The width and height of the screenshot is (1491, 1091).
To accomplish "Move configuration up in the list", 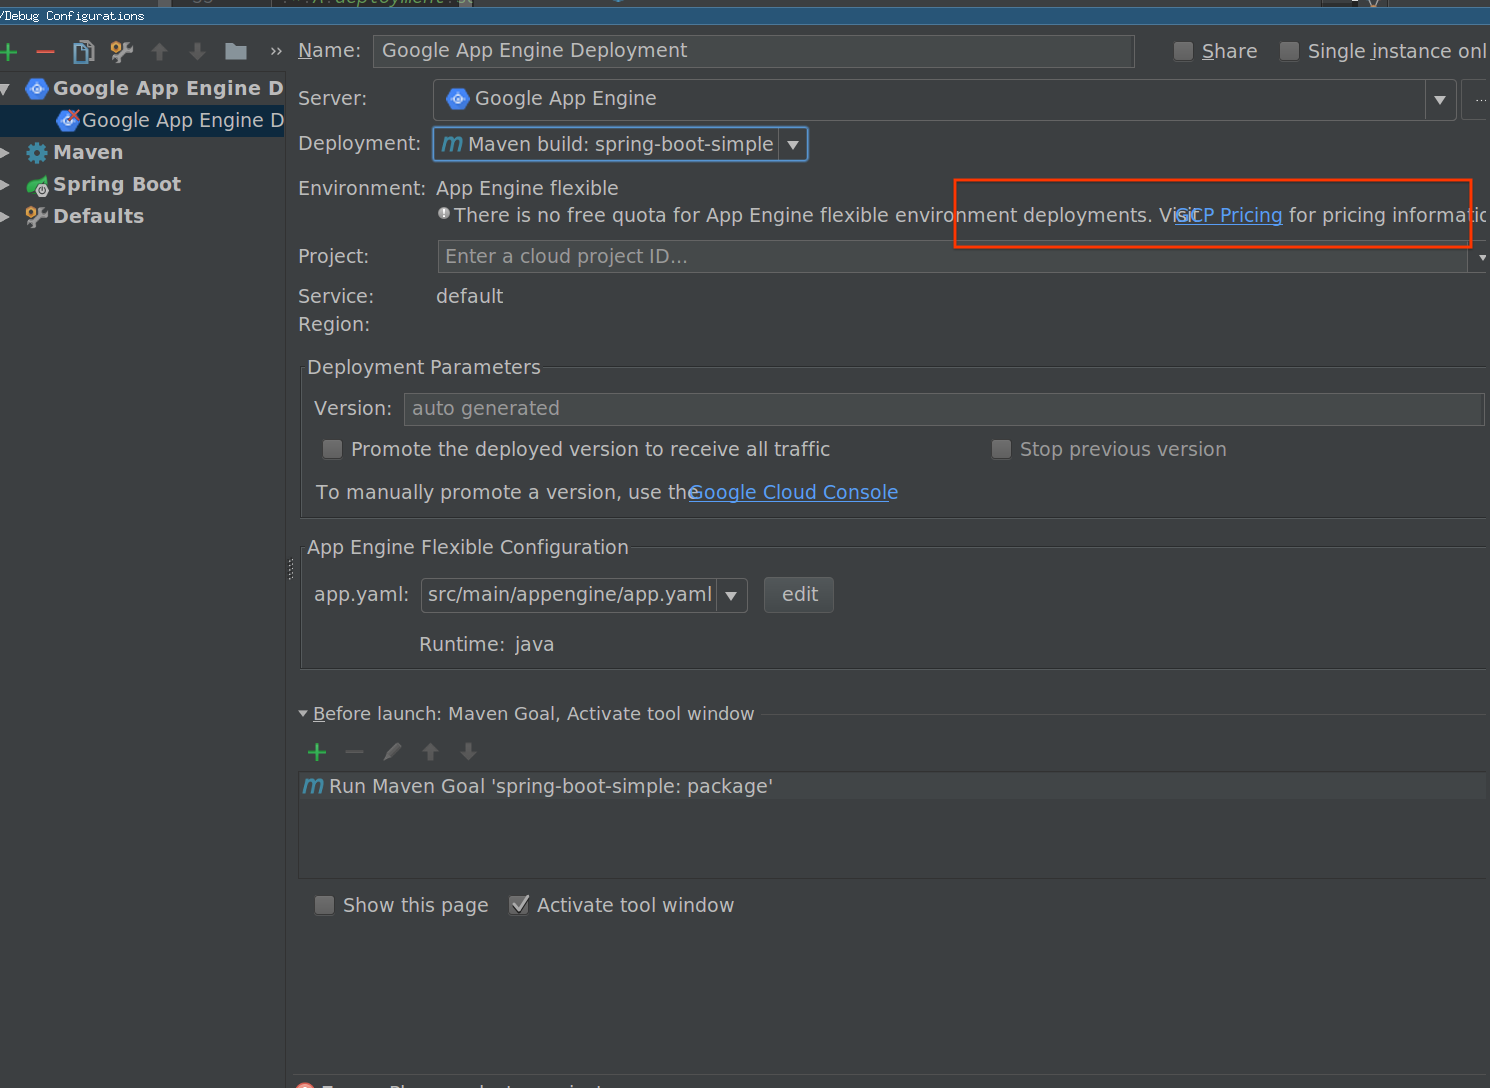I will point(159,51).
